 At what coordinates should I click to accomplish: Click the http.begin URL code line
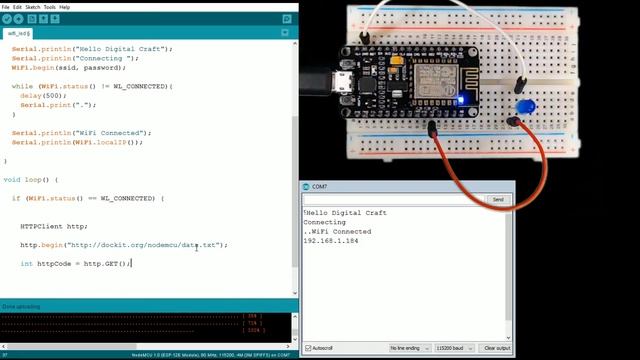coord(124,245)
